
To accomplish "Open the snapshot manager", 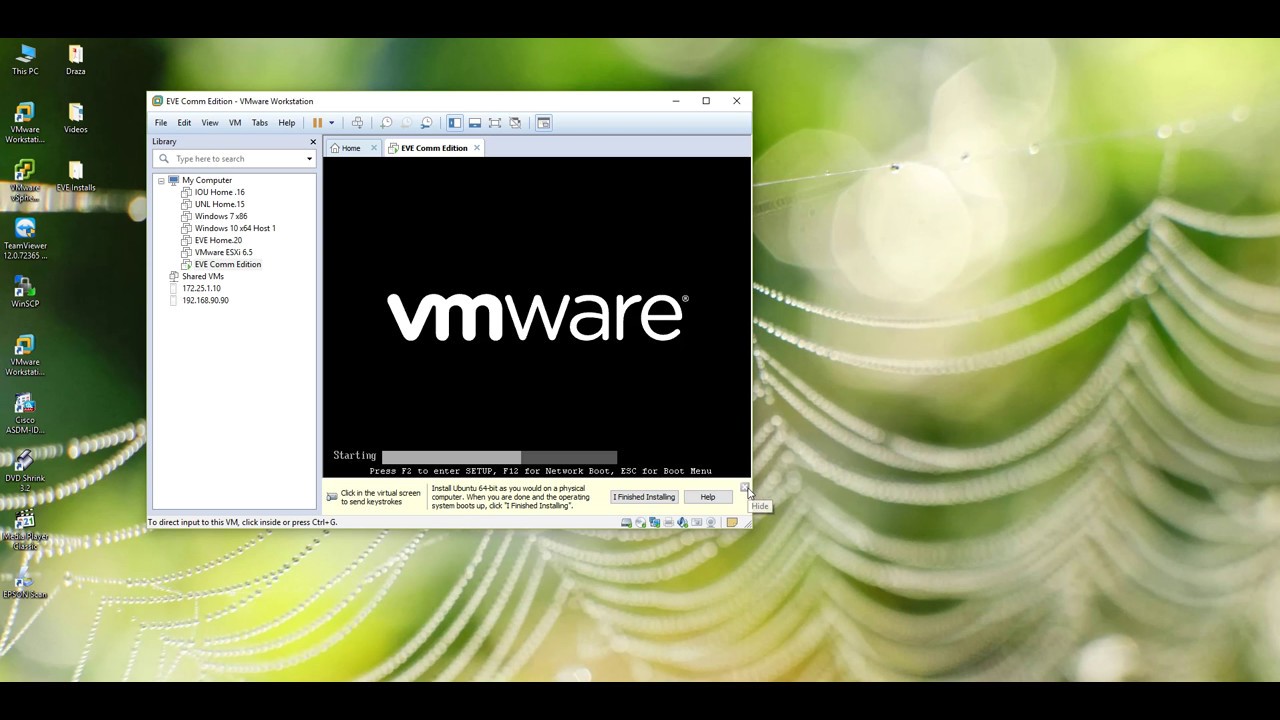I will (x=426, y=123).
